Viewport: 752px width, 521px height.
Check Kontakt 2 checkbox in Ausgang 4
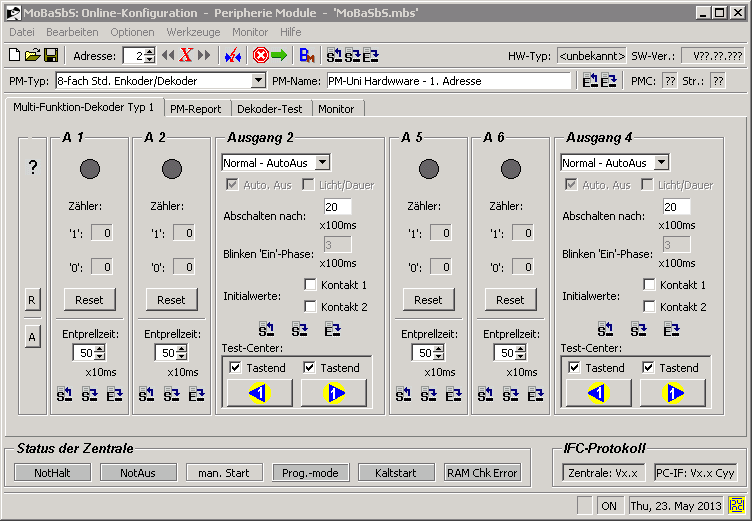click(650, 306)
